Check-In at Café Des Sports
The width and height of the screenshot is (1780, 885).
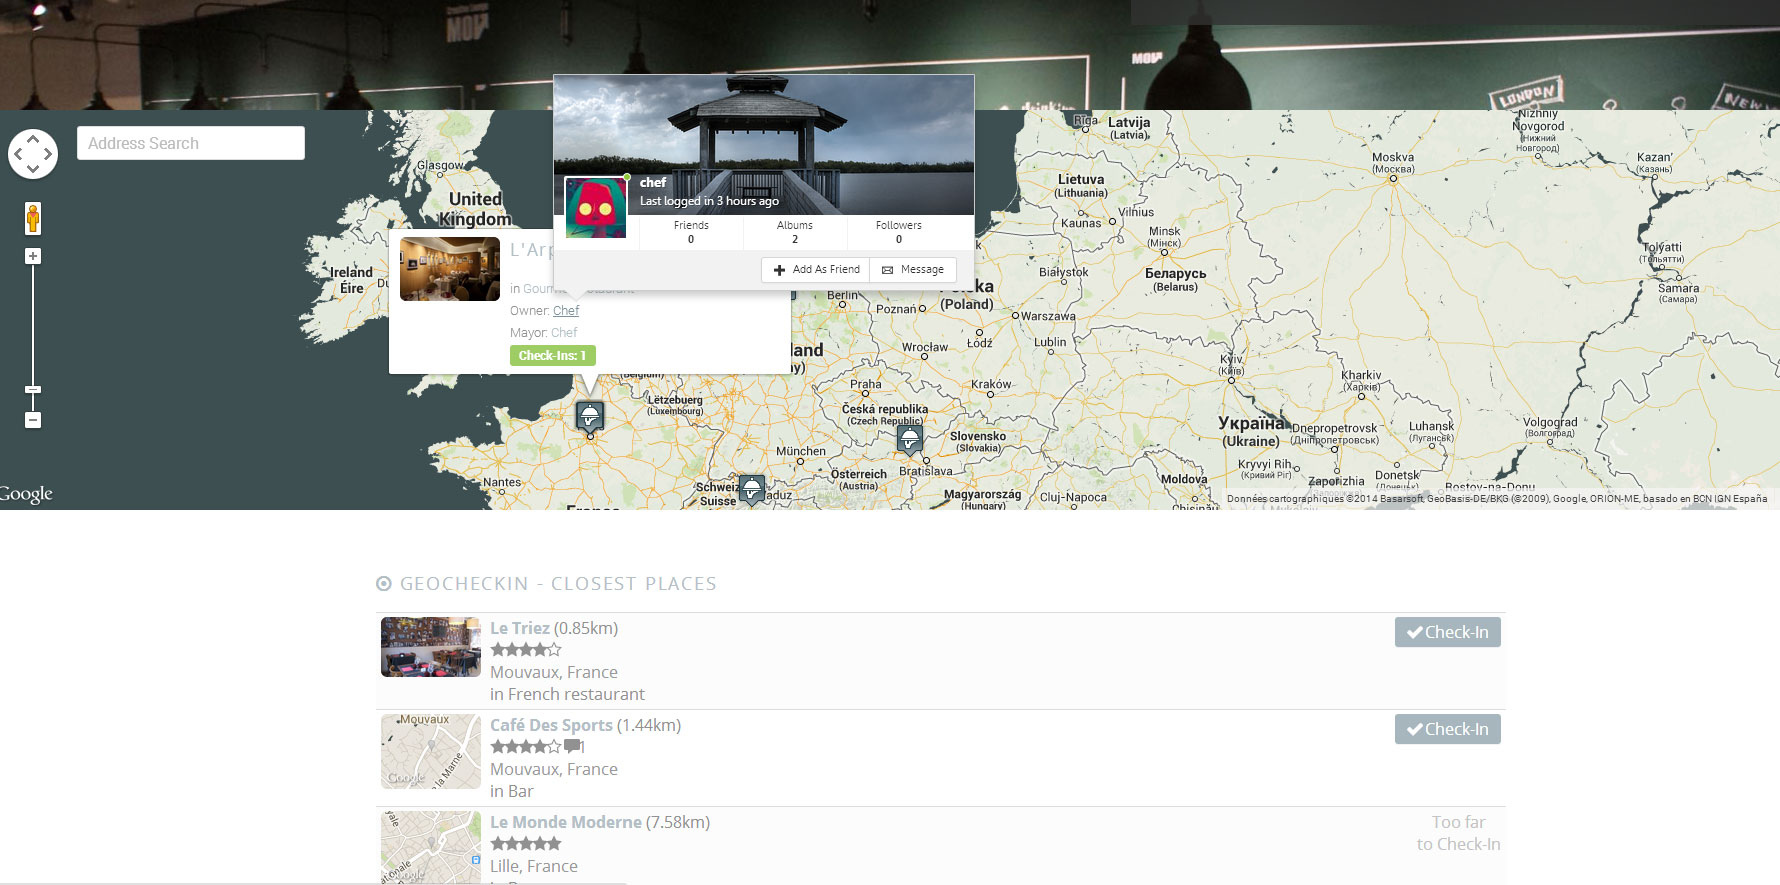(x=1448, y=729)
